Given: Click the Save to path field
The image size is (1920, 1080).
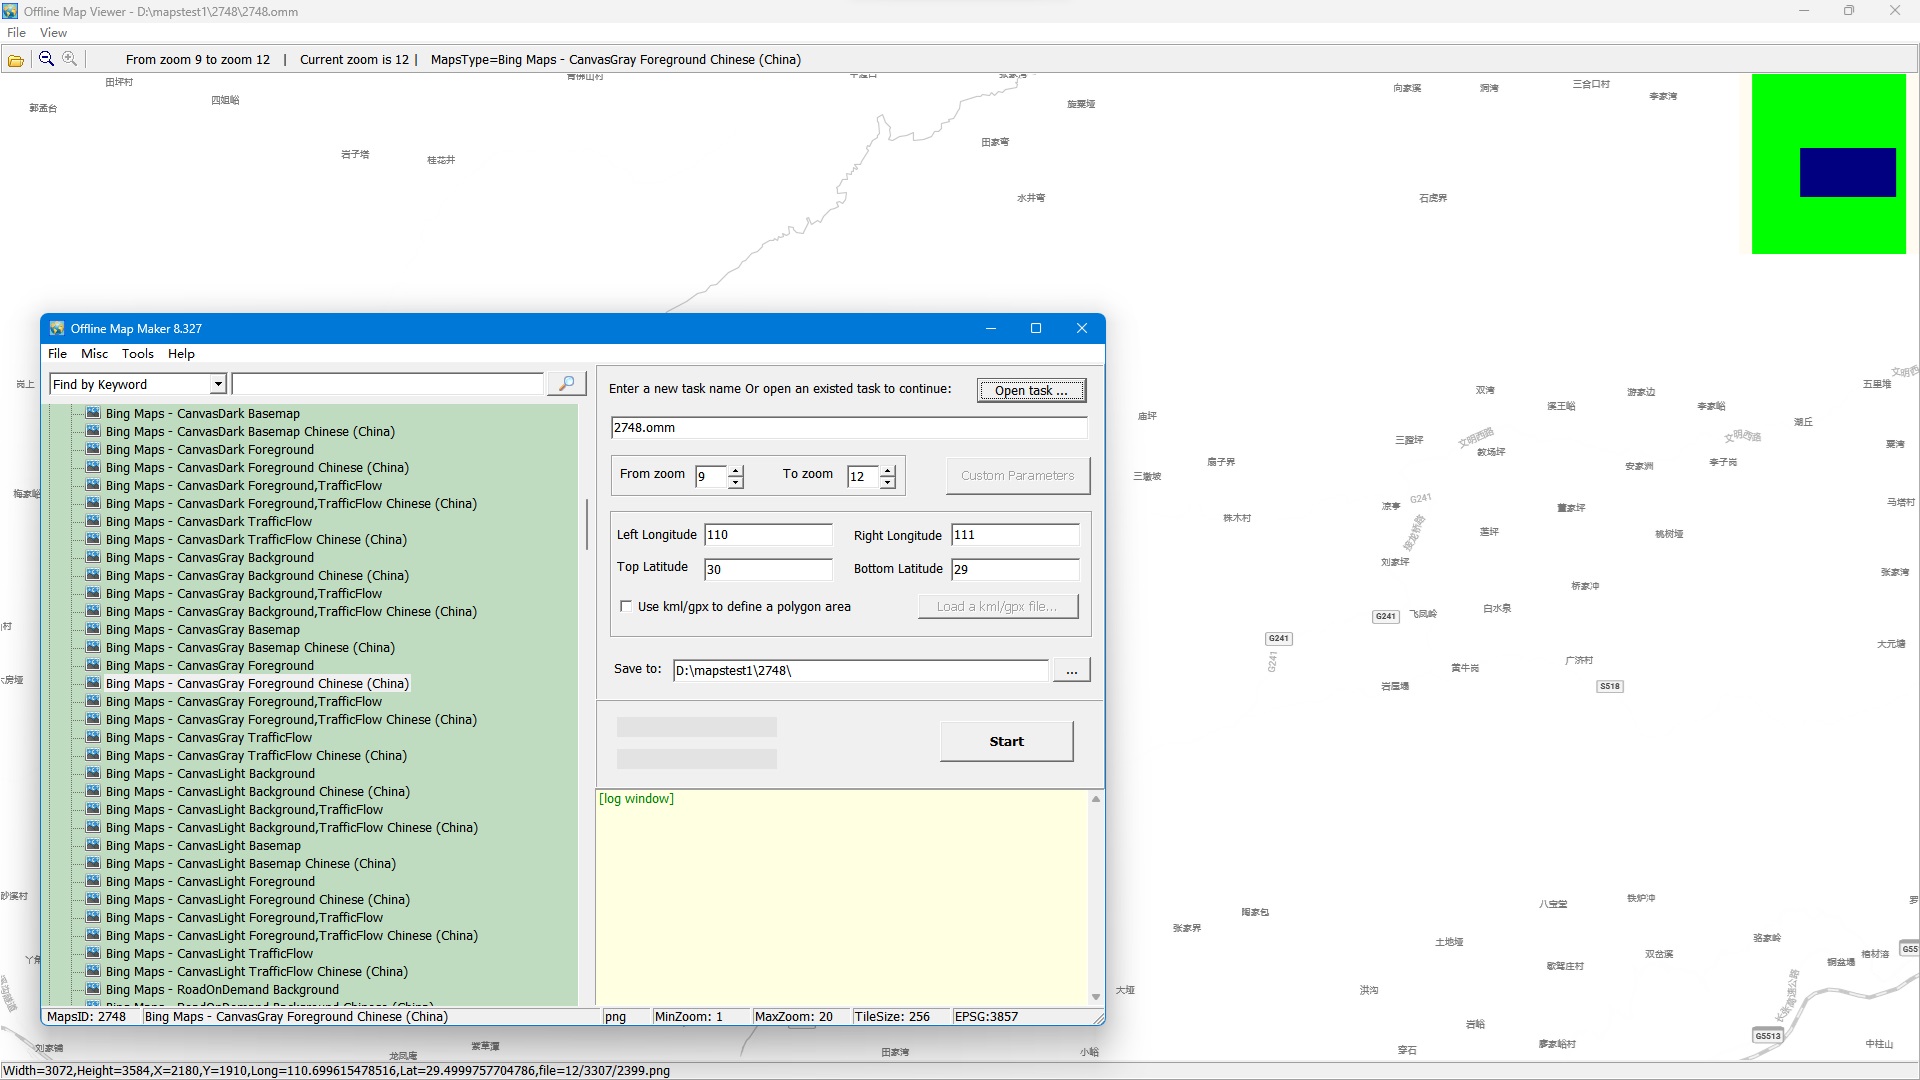Looking at the screenshot, I should (861, 670).
